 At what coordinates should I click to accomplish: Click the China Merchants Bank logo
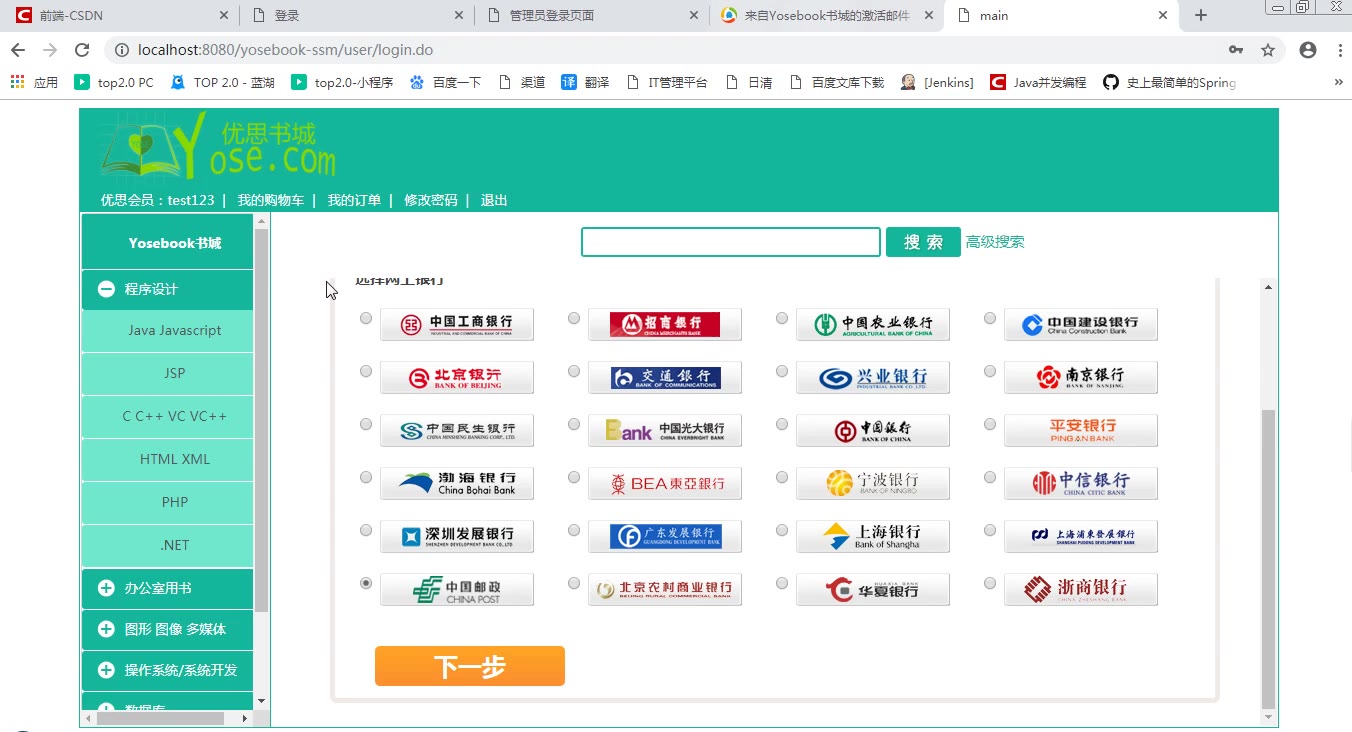point(665,324)
